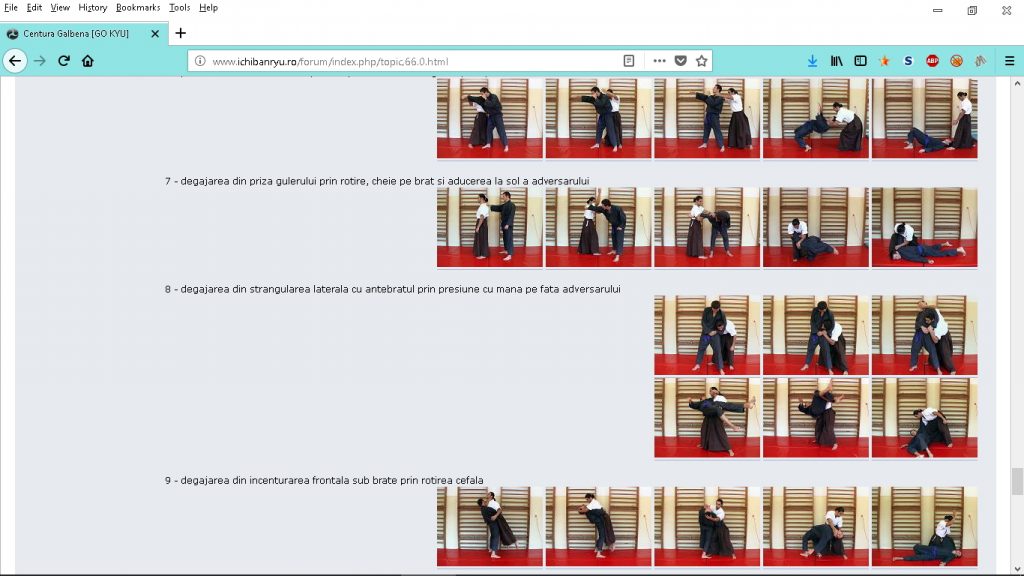This screenshot has width=1024, height=576.
Task: Open the Help menu
Action: coord(208,8)
